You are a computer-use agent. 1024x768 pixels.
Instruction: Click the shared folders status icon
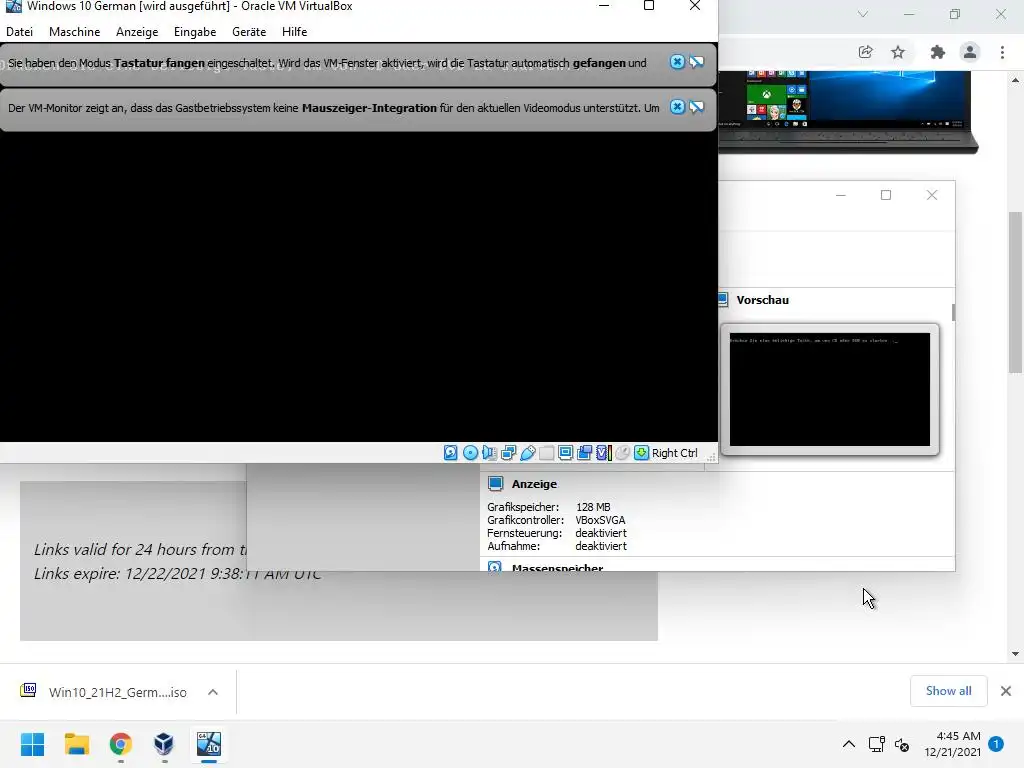547,453
